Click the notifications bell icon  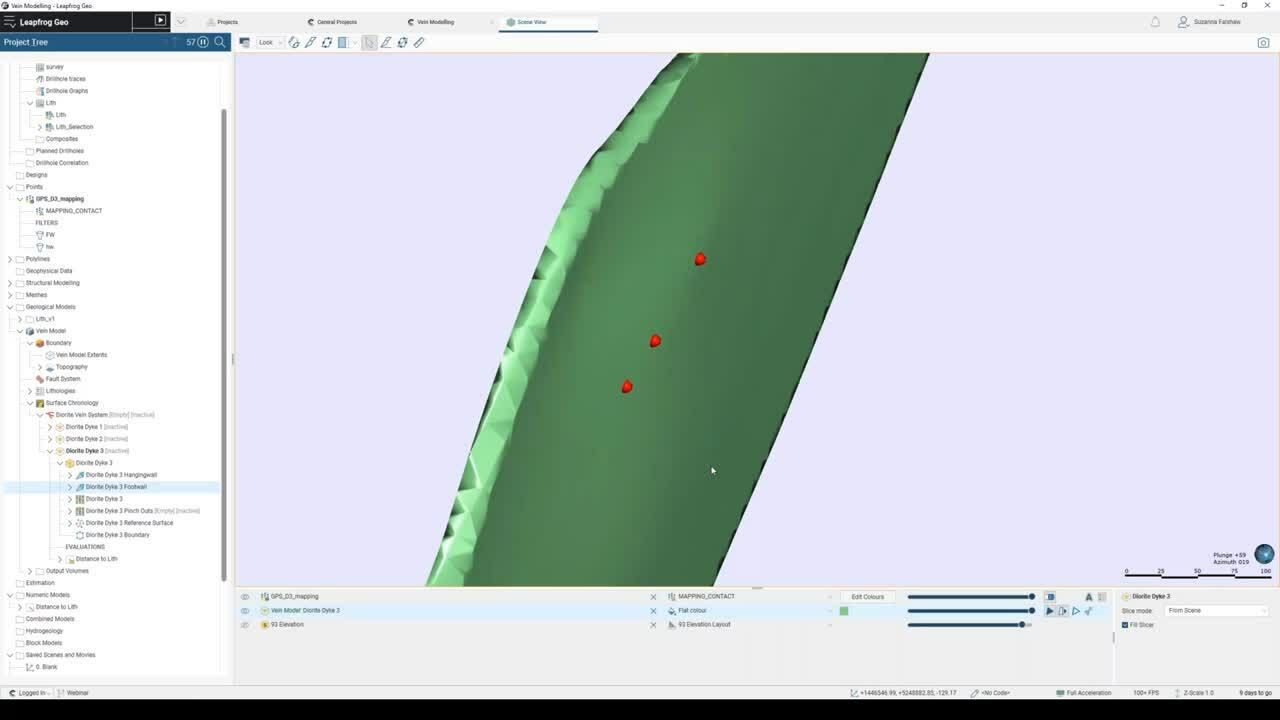pyautogui.click(x=1155, y=21)
